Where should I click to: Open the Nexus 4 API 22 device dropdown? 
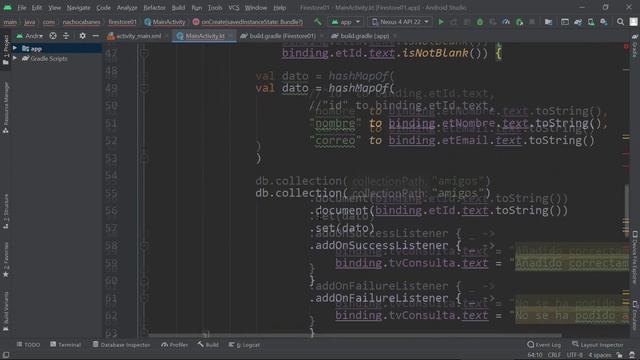(400, 22)
